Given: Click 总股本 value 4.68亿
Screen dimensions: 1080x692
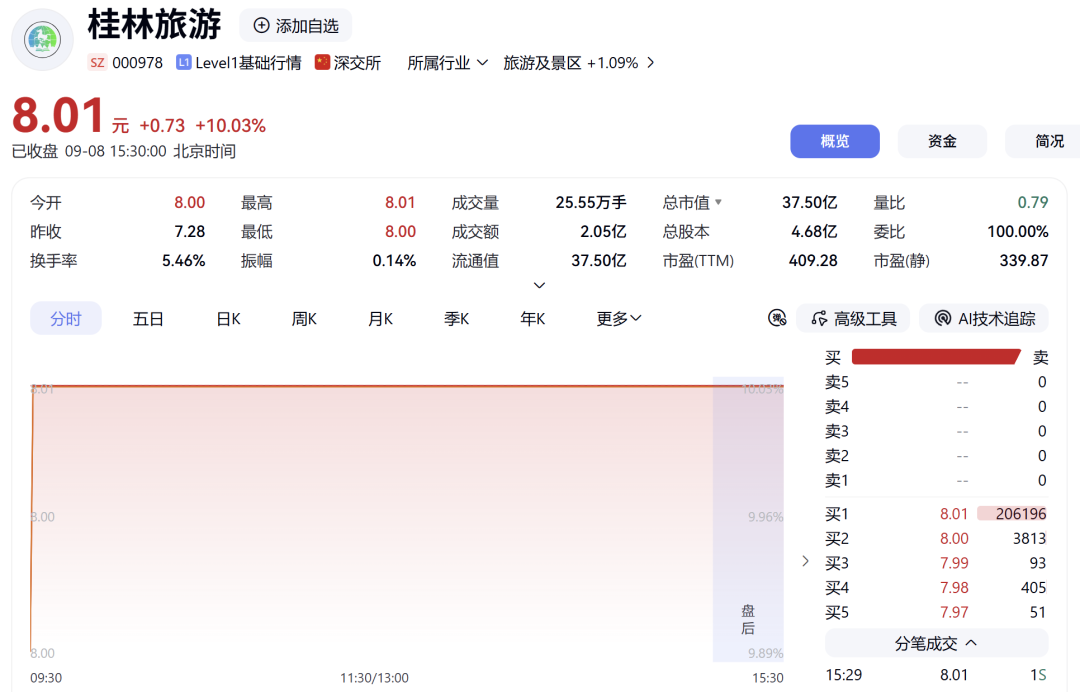Looking at the screenshot, I should click(x=814, y=231).
